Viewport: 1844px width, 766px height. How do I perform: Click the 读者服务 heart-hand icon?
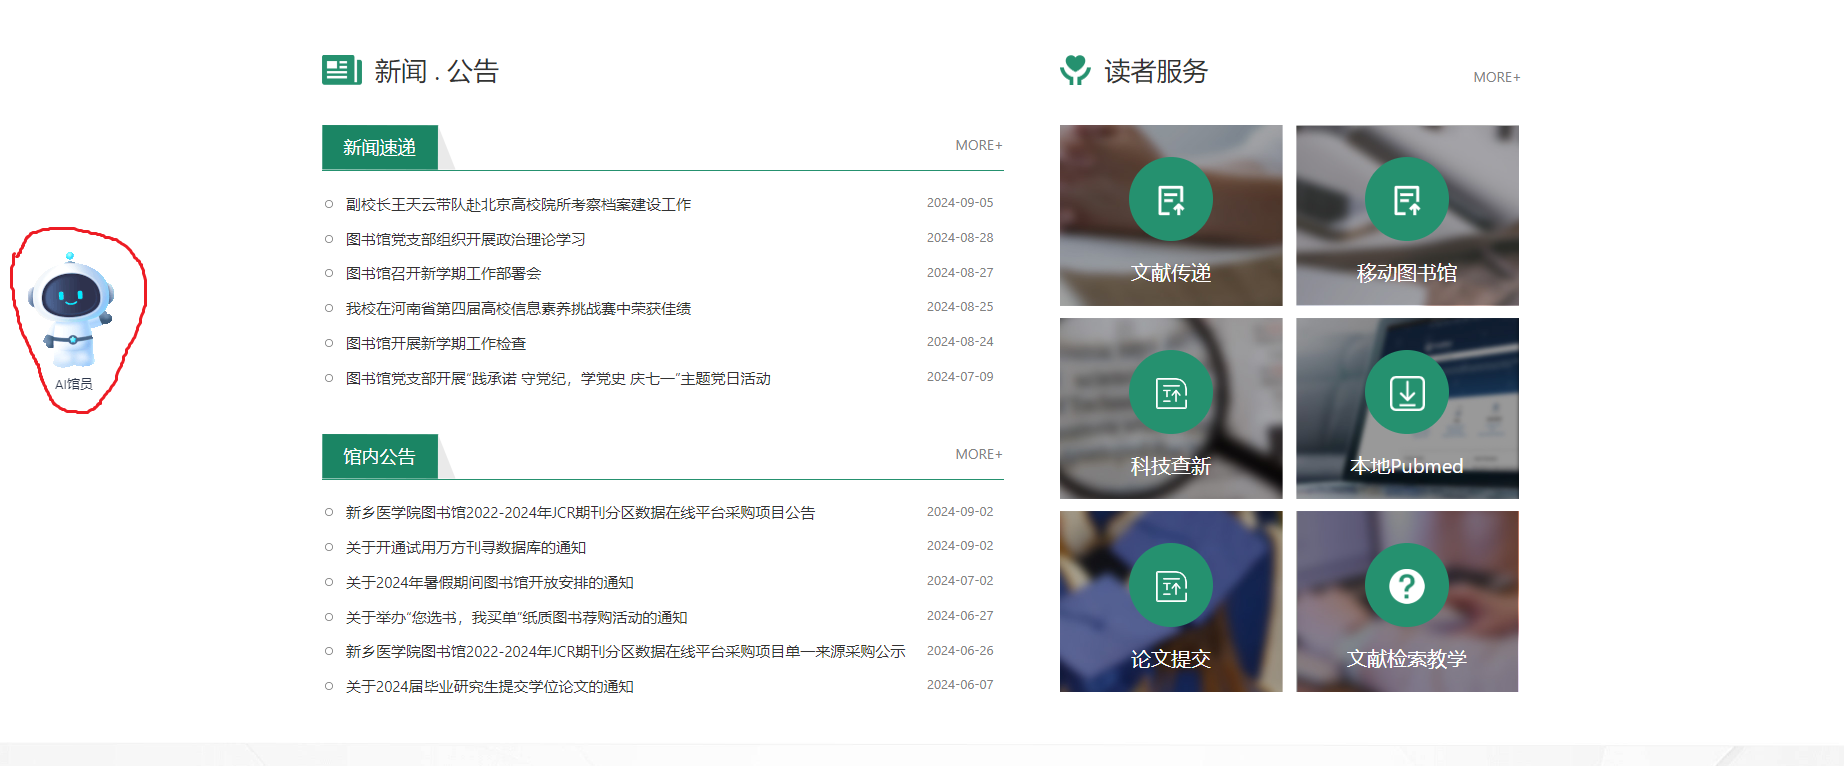(1075, 70)
